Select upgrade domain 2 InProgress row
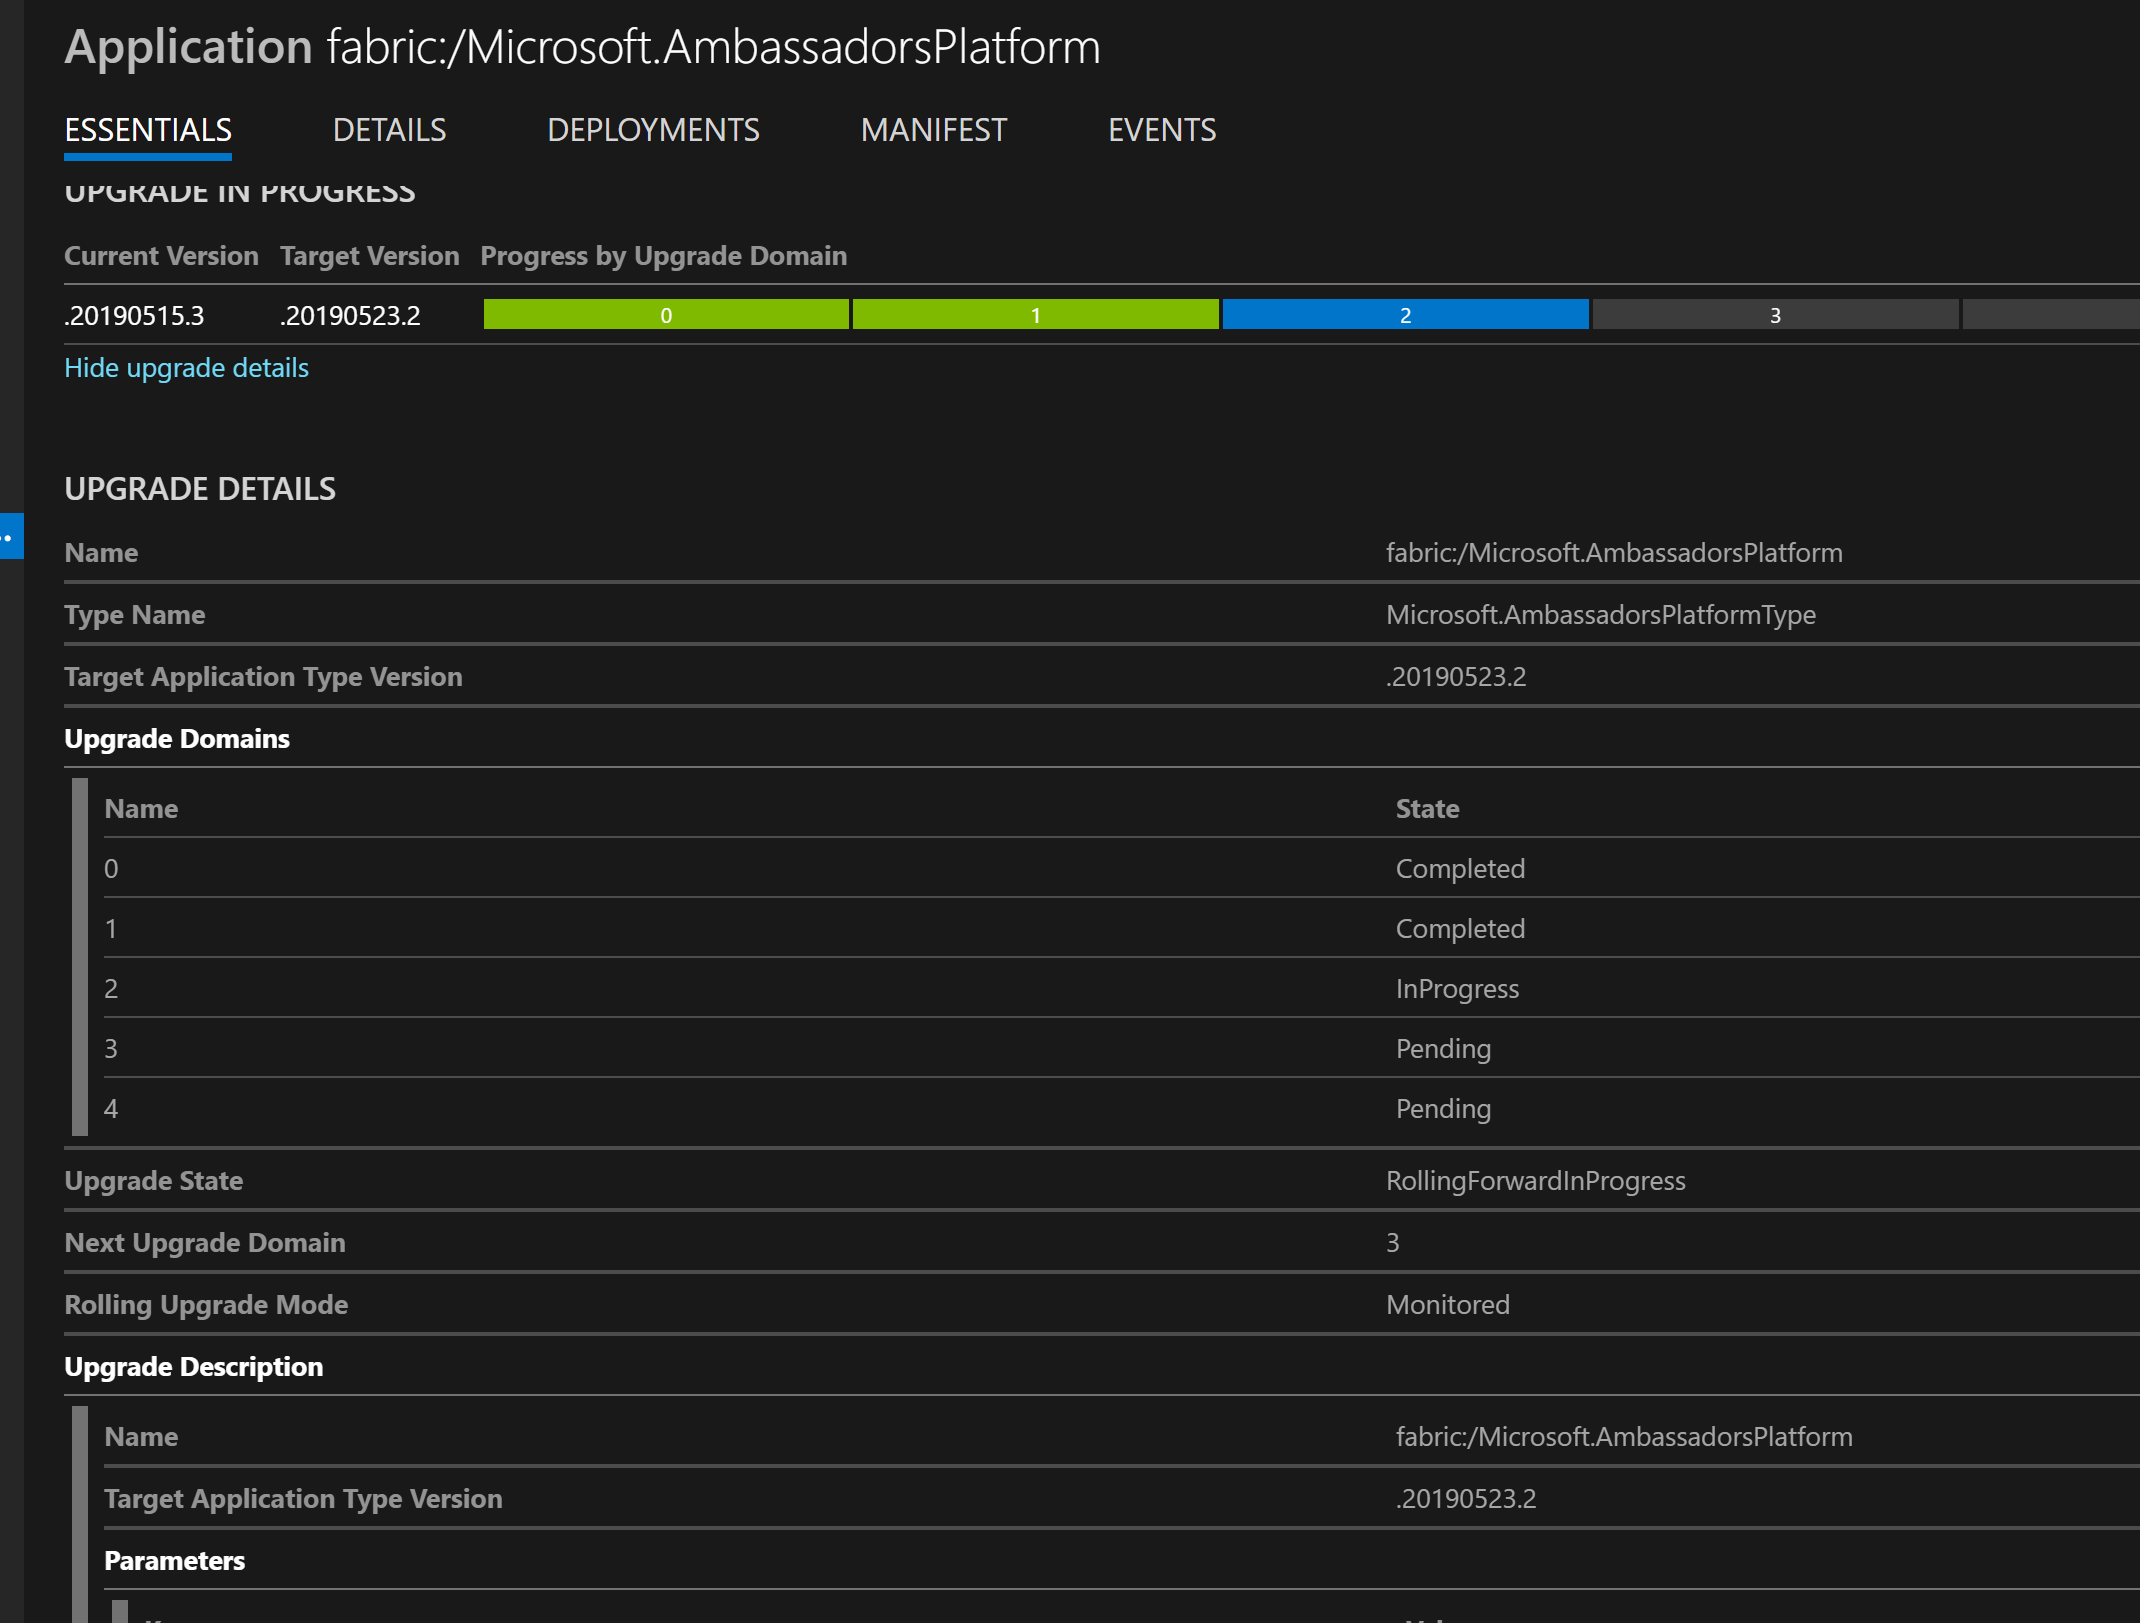 point(1457,989)
